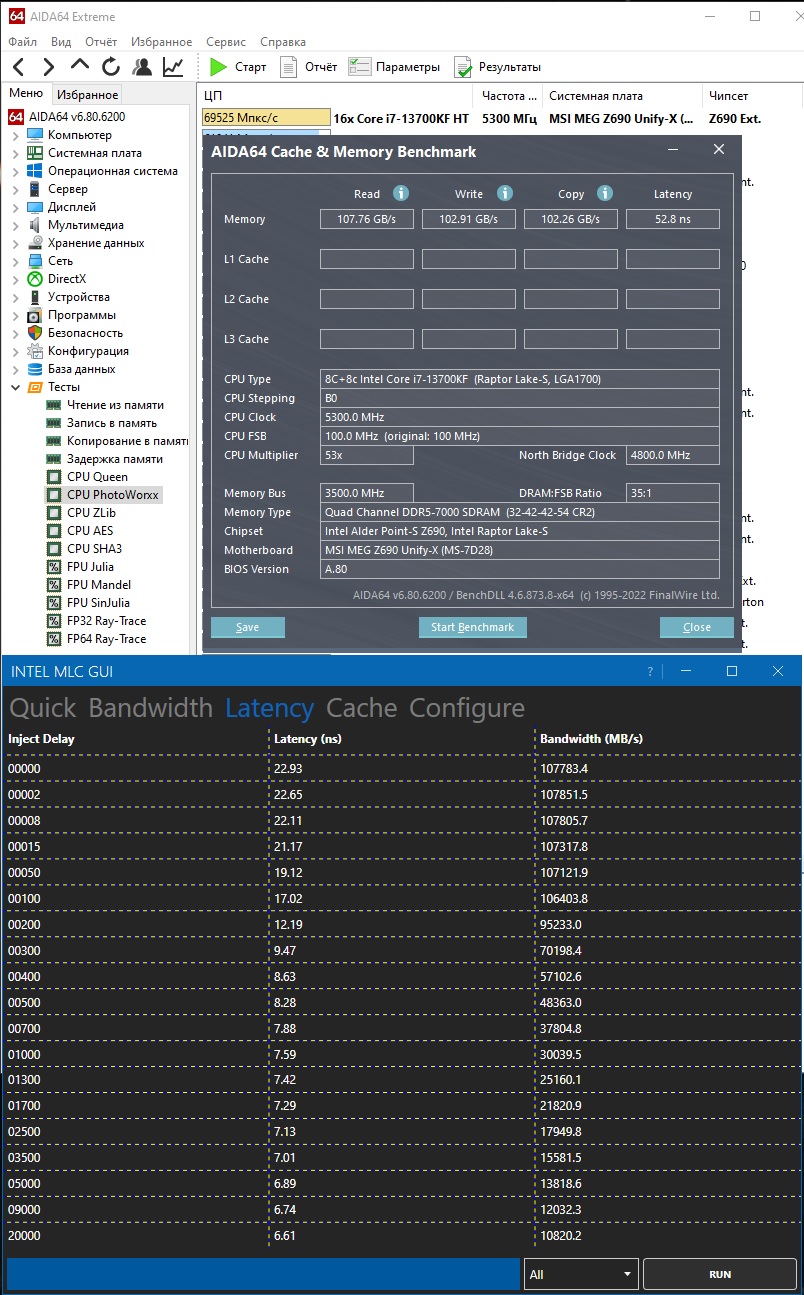Select the FPU SinJulia test
804x1295 pixels.
pos(98,603)
